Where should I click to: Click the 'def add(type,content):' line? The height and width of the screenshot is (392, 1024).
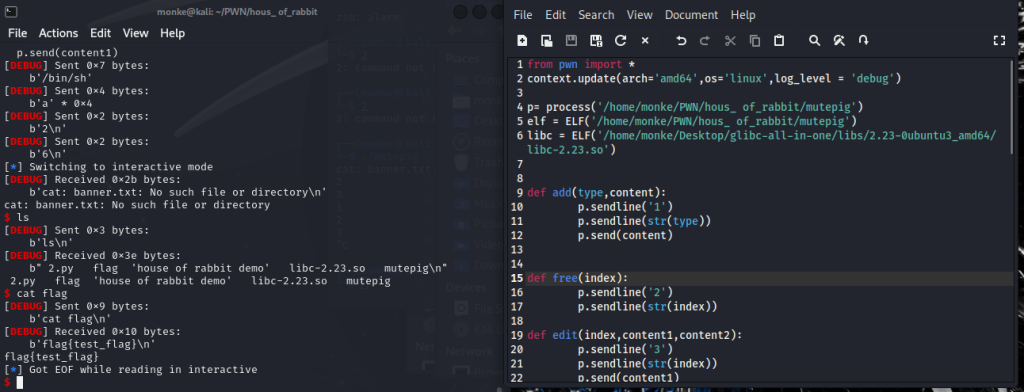tap(596, 193)
